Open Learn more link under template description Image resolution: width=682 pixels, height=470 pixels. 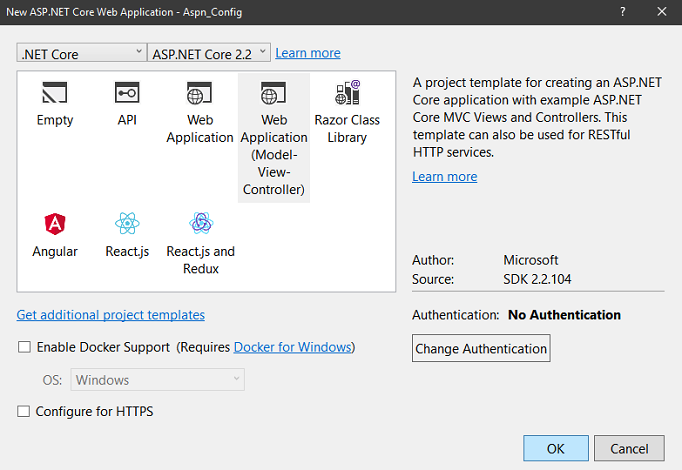point(445,177)
